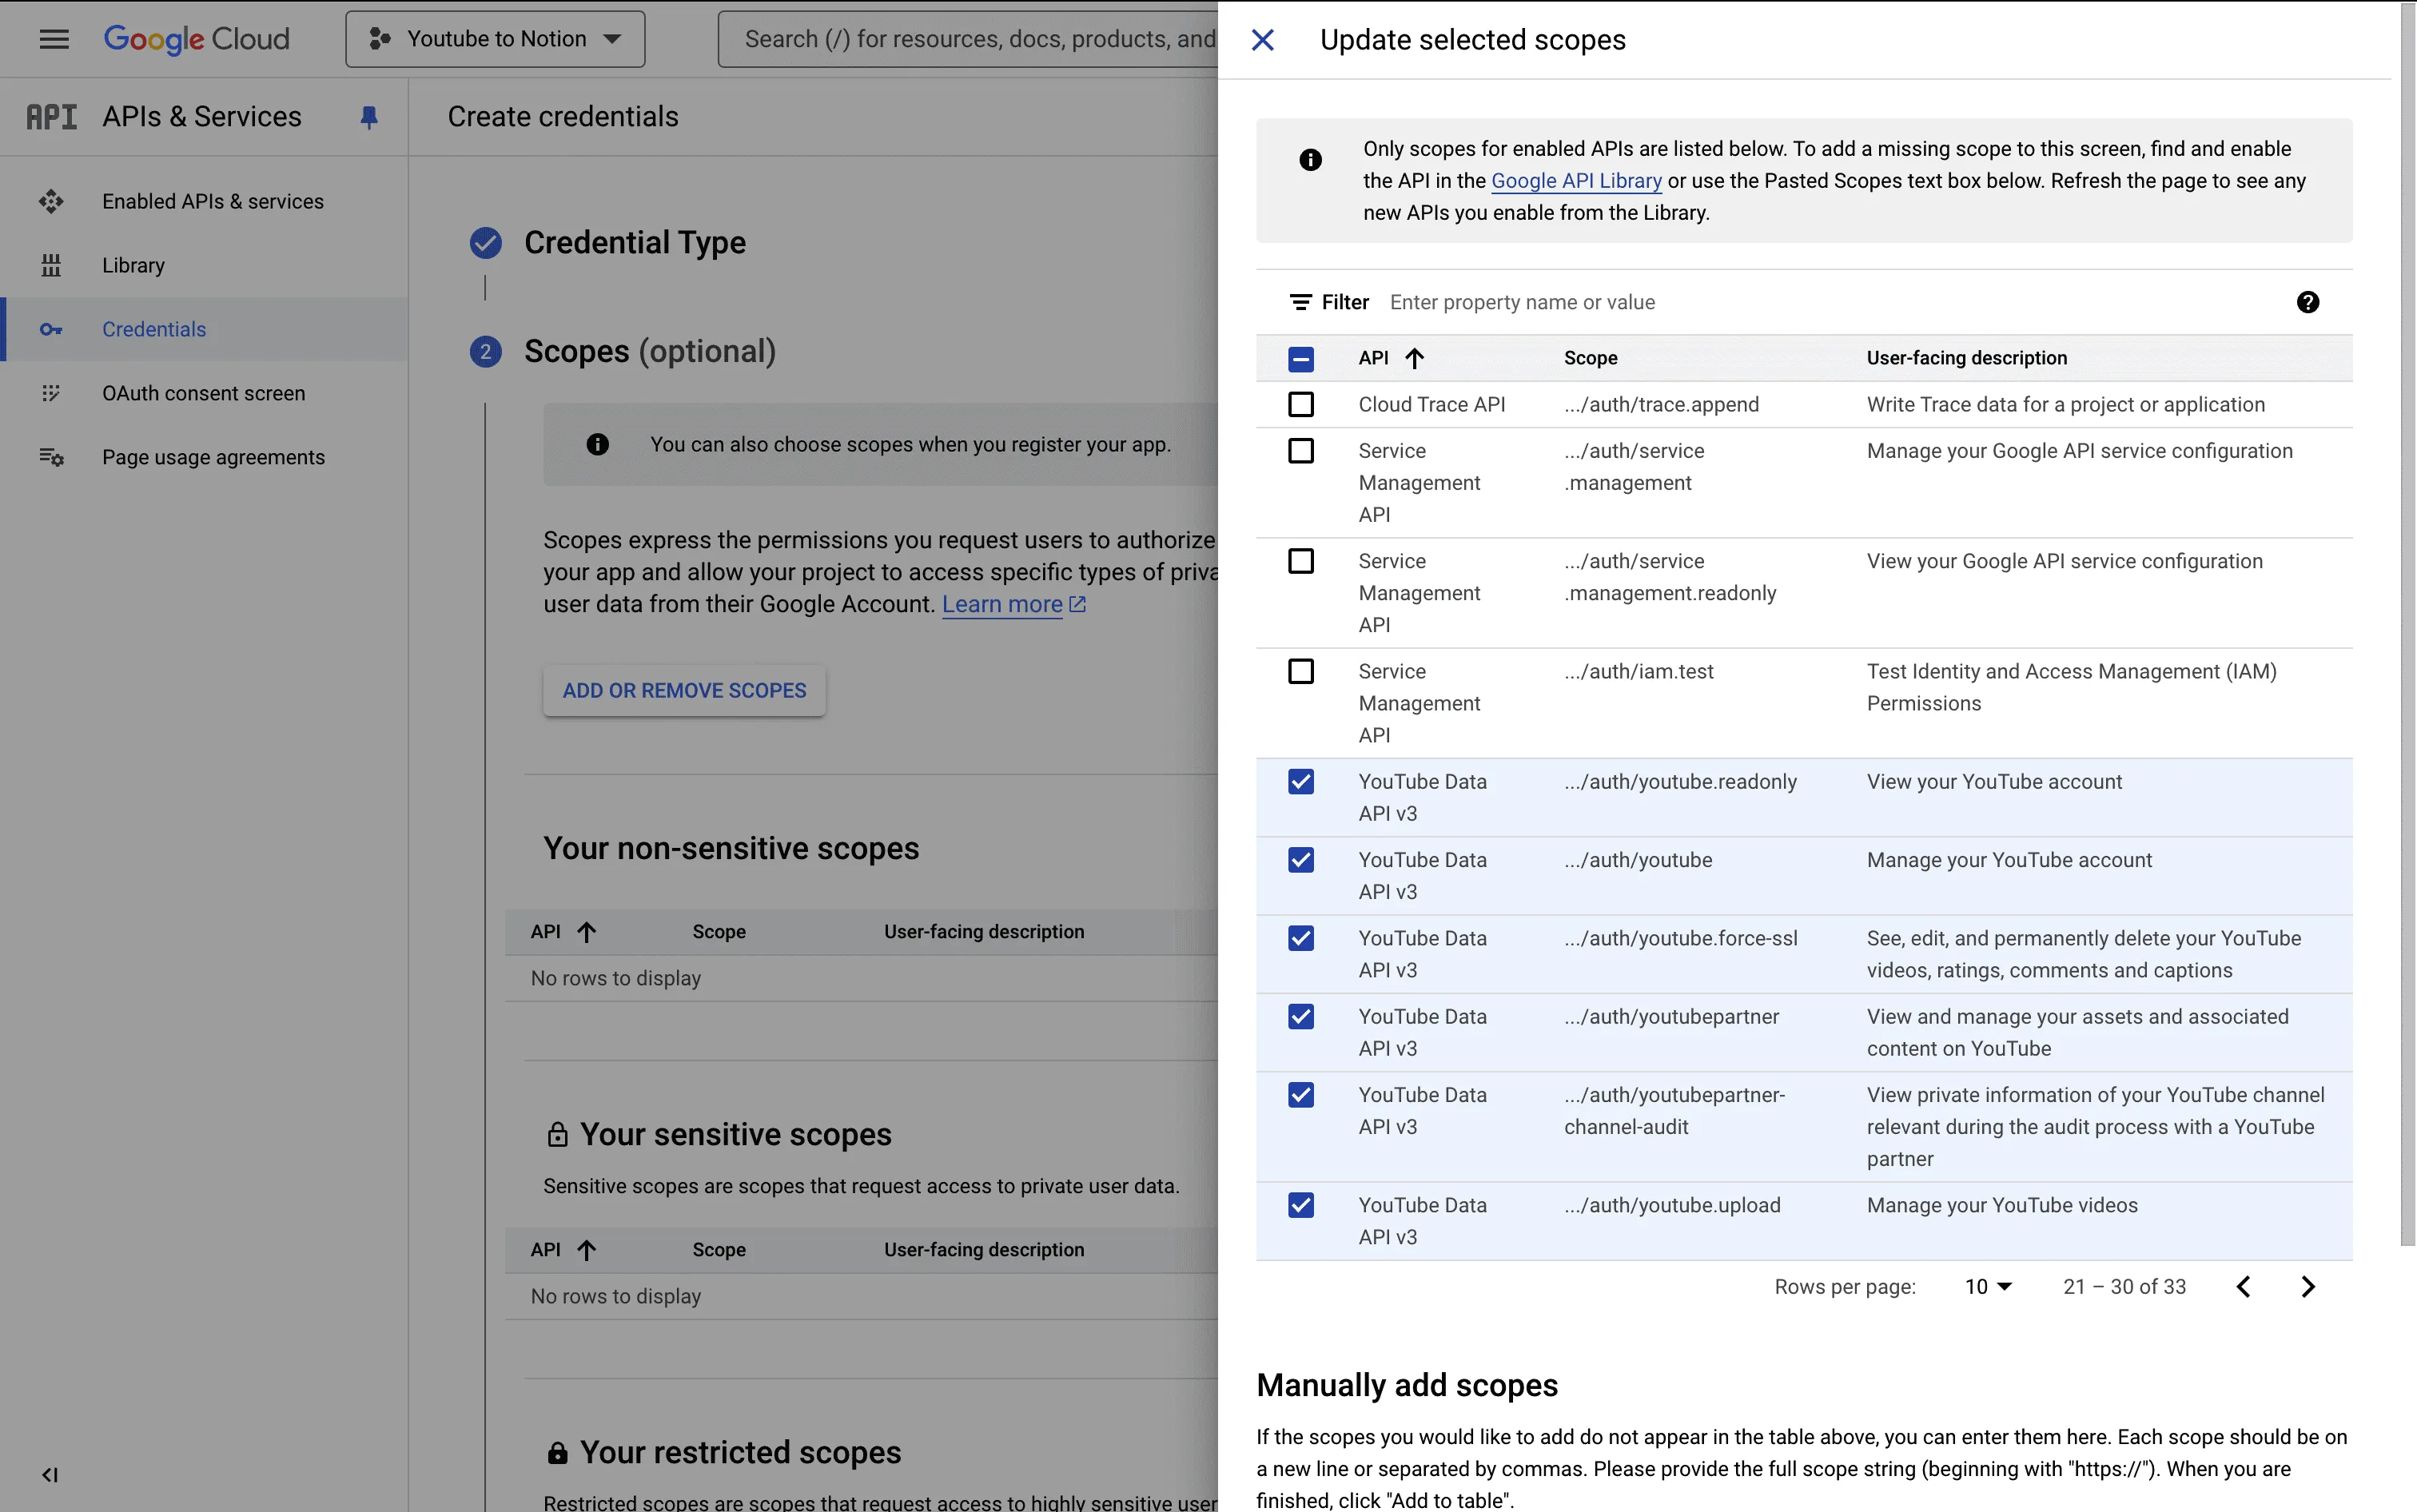The height and width of the screenshot is (1512, 2417).
Task: Open Enabled APIs & services
Action: pos(204,201)
